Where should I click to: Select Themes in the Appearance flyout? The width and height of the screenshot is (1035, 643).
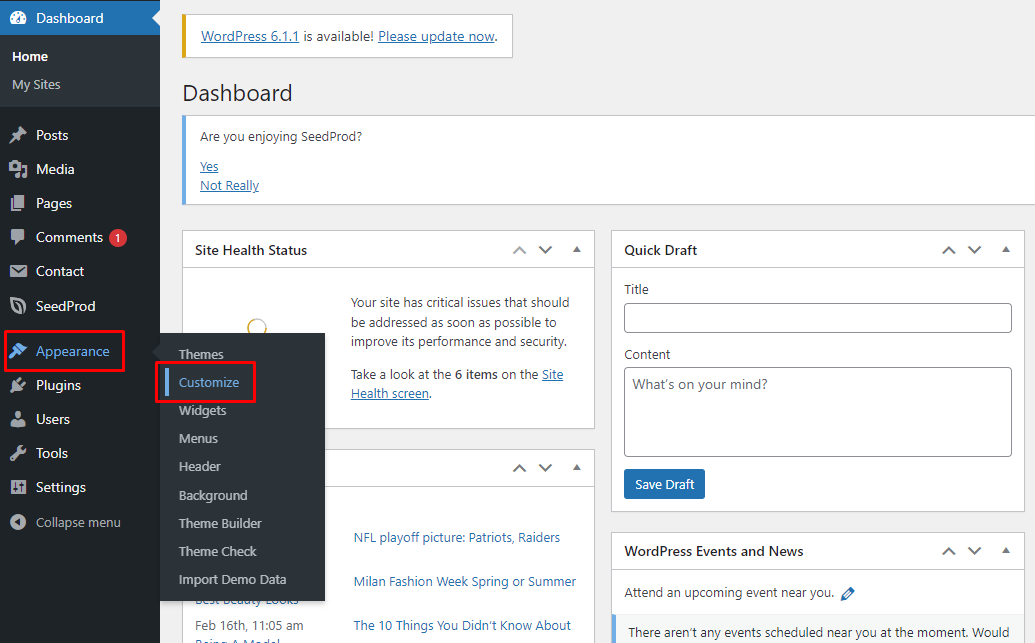point(201,355)
